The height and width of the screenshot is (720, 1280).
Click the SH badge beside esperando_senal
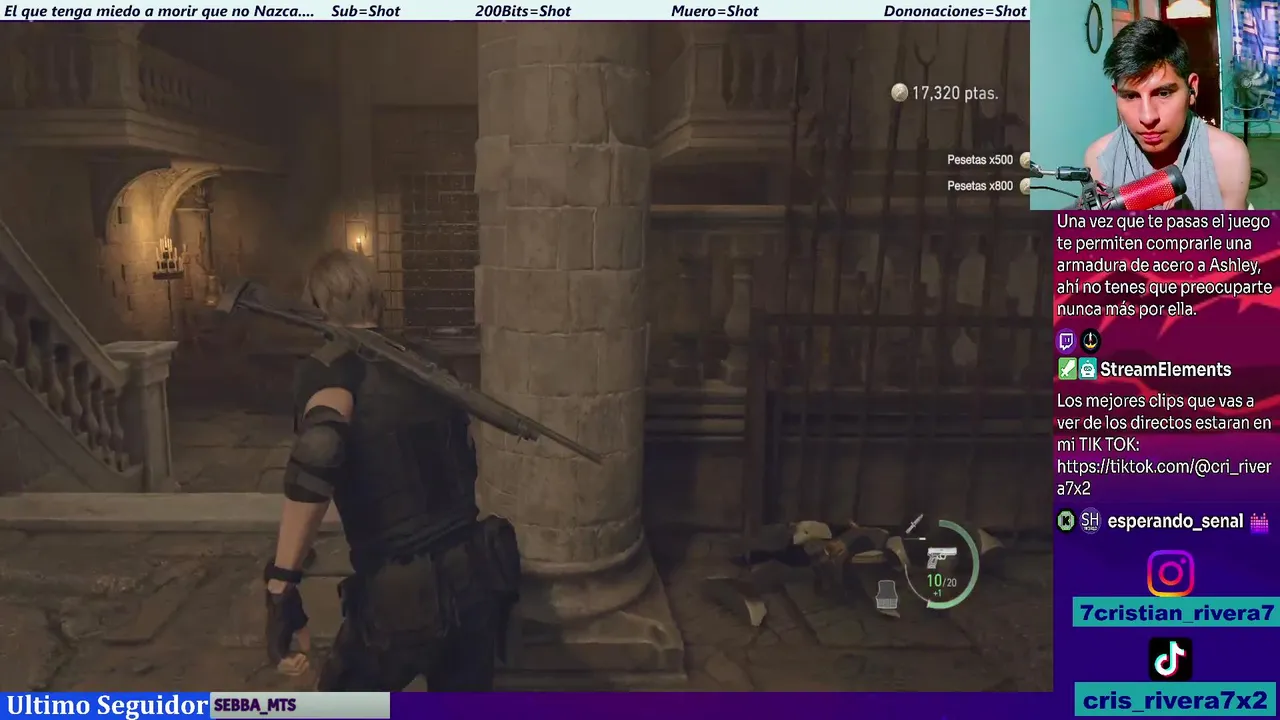(x=1090, y=521)
